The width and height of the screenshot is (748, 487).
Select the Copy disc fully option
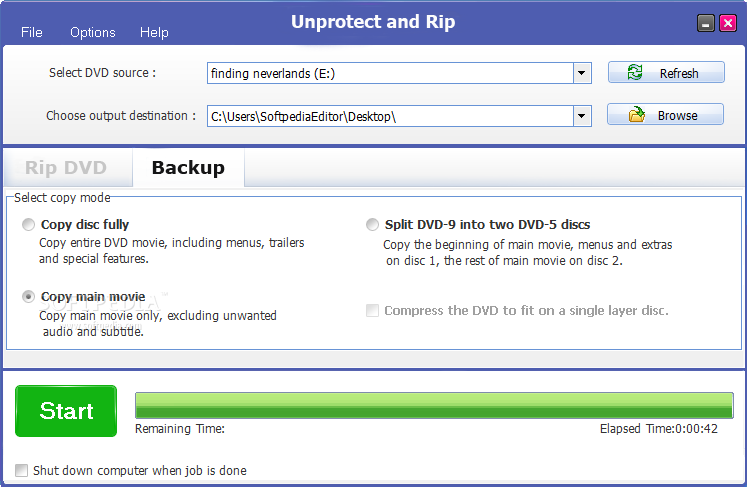(x=29, y=225)
